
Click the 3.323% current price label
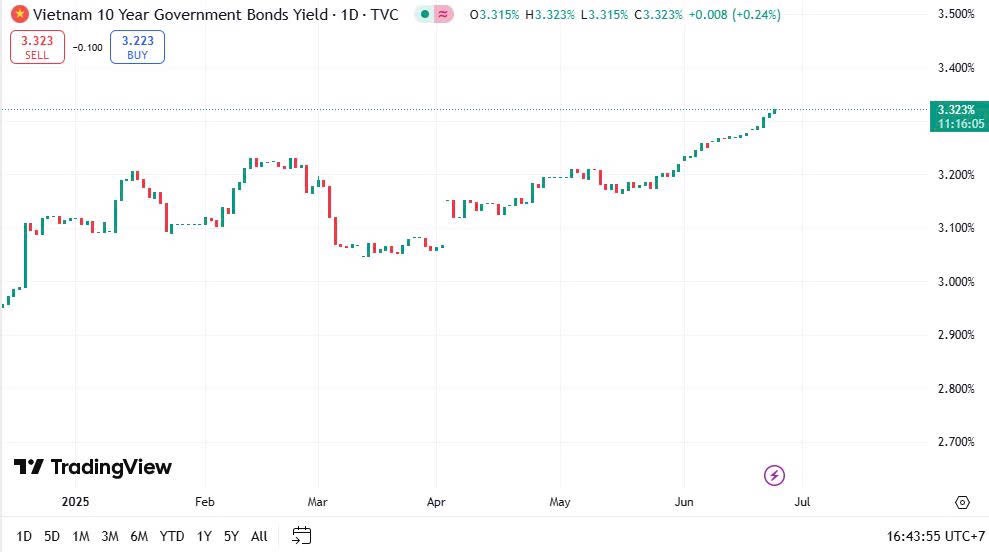click(x=957, y=108)
